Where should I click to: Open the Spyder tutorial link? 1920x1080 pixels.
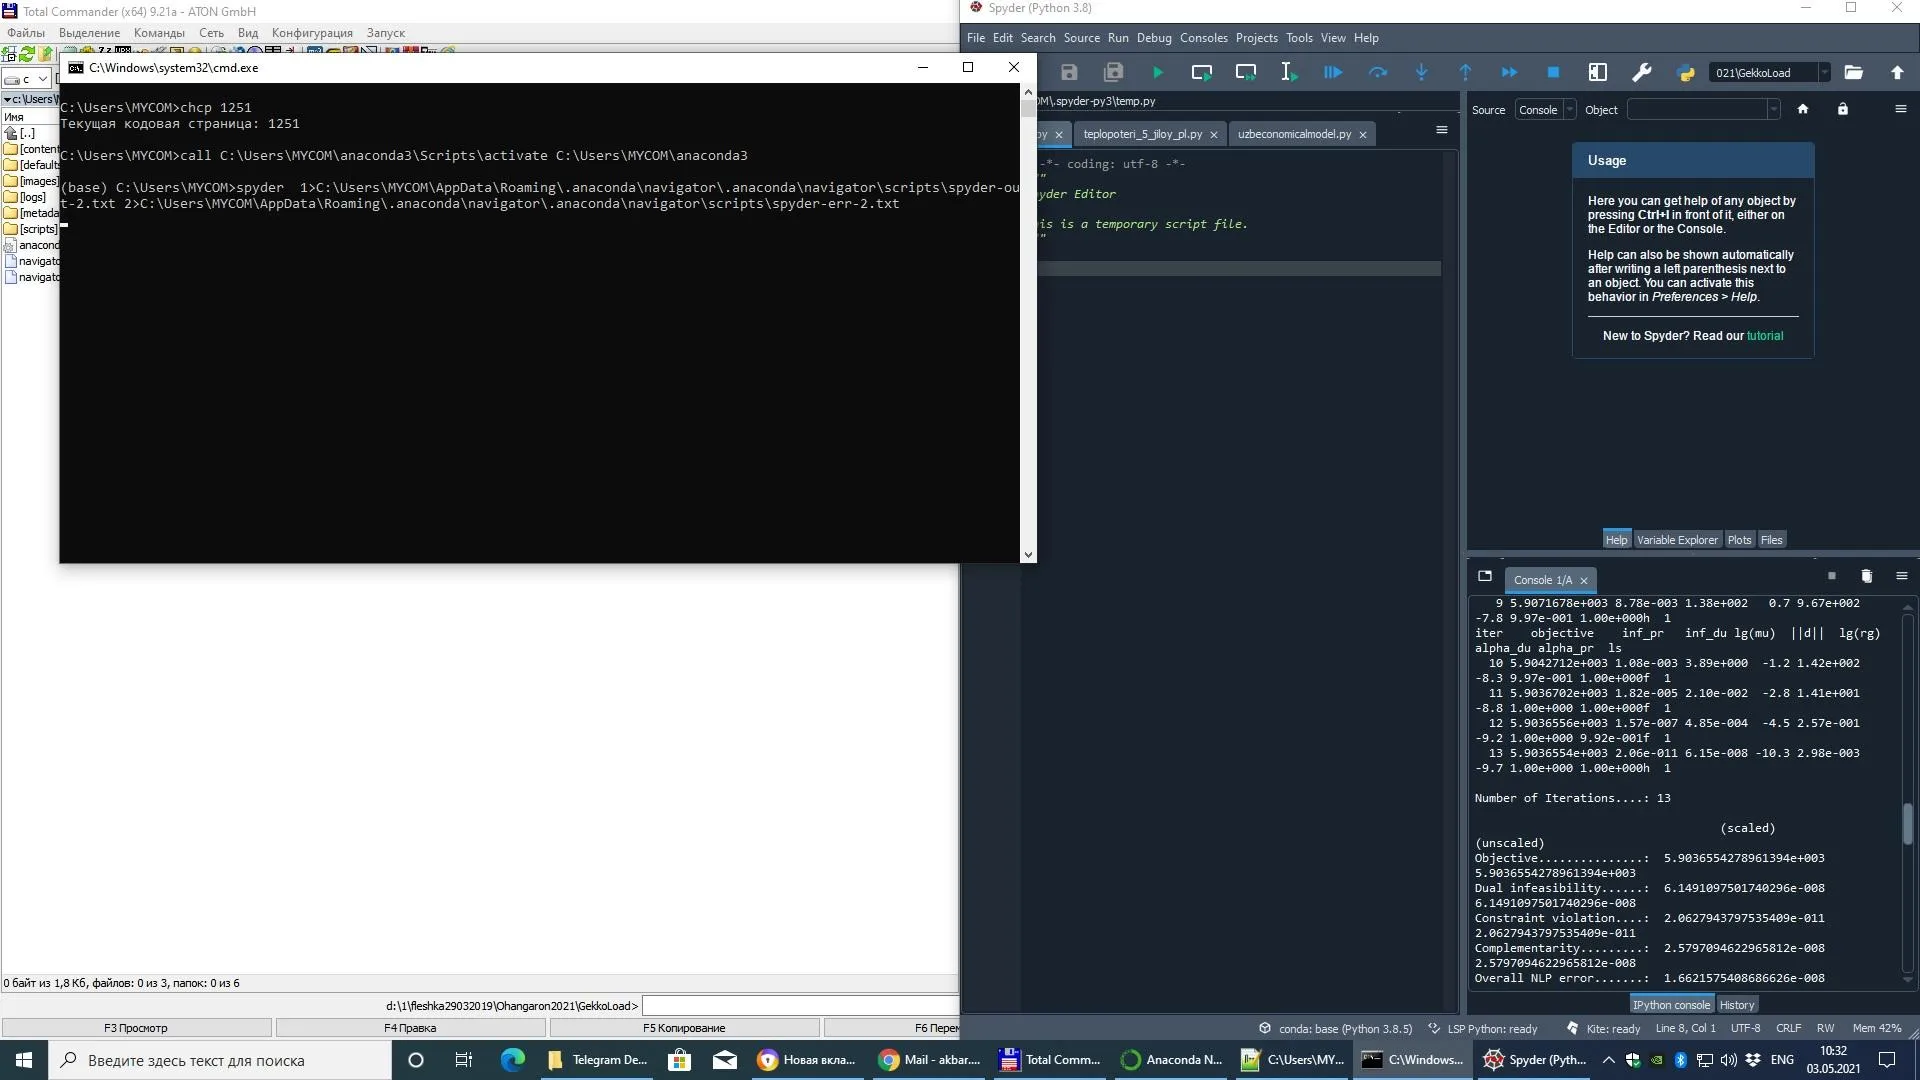point(1764,336)
